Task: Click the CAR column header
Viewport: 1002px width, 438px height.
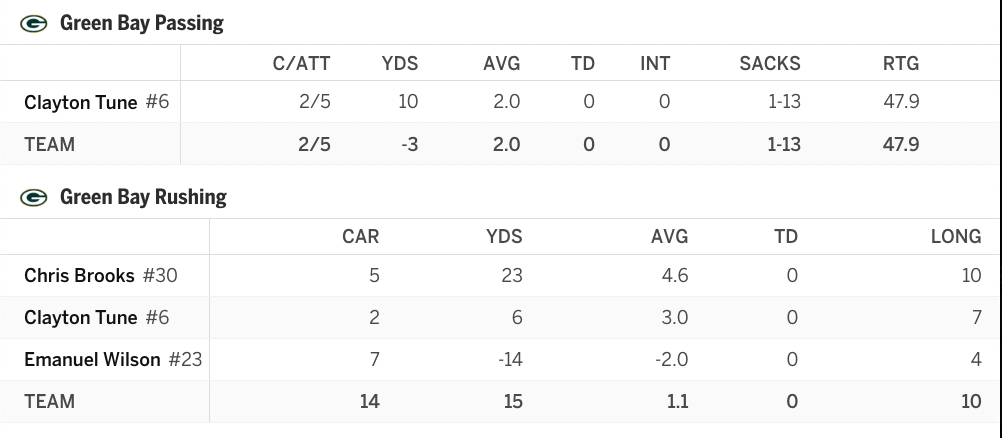Action: tap(361, 237)
